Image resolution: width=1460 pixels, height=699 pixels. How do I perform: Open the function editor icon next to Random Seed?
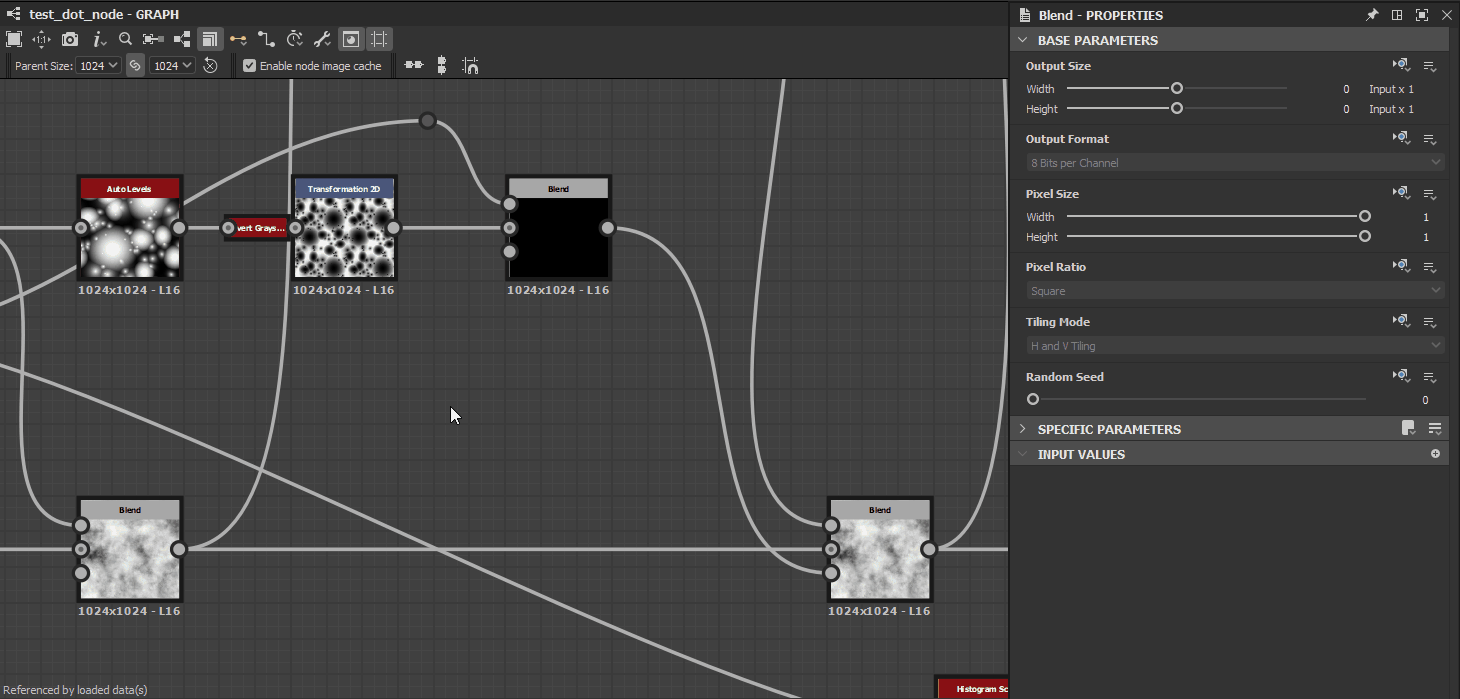[1398, 376]
